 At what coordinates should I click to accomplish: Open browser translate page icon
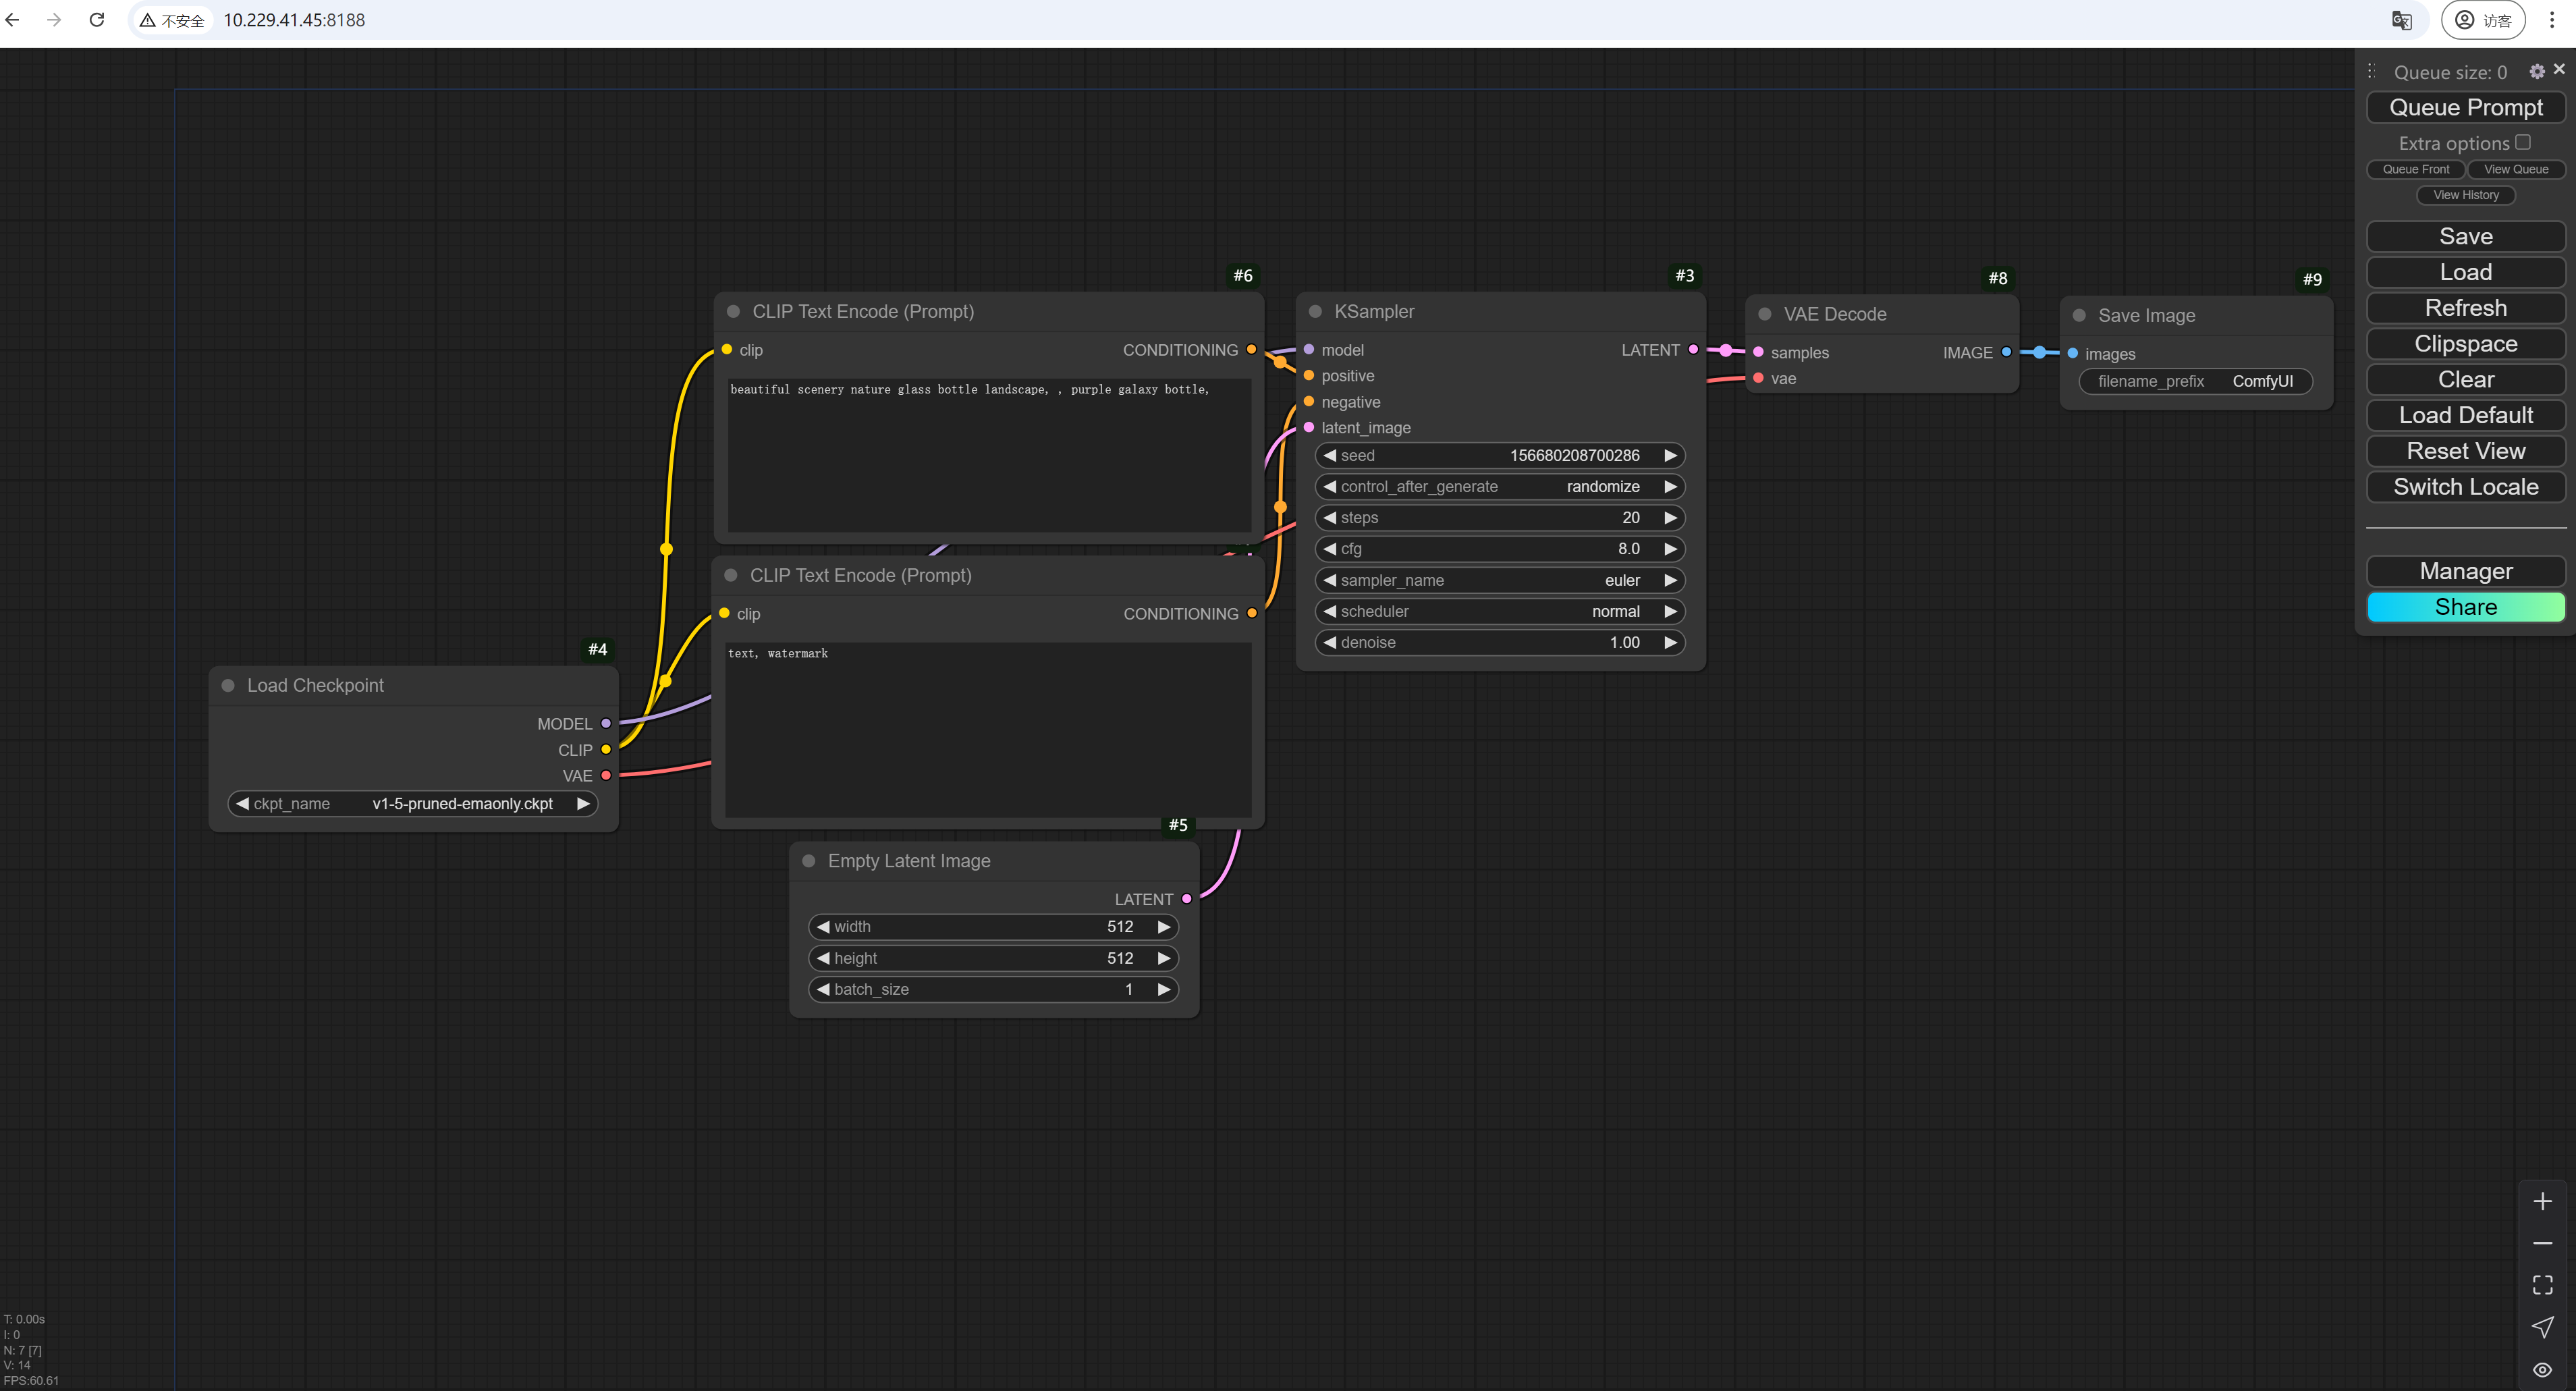pos(2401,20)
